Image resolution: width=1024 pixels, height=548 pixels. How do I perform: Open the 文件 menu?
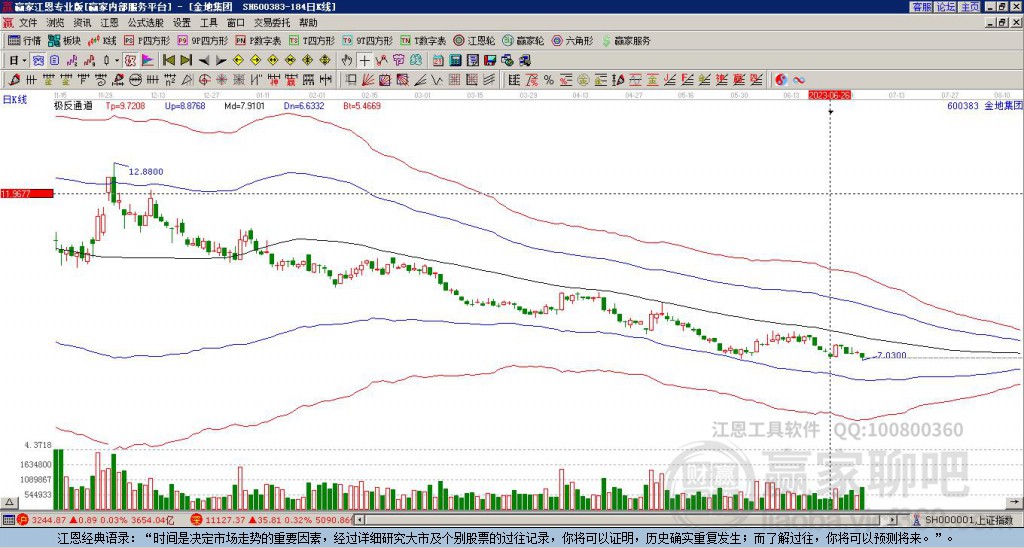(28, 23)
